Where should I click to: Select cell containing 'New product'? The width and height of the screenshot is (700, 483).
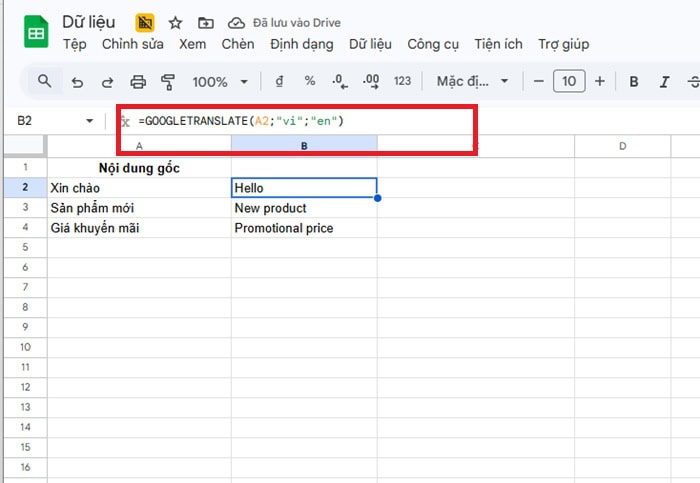pos(303,208)
